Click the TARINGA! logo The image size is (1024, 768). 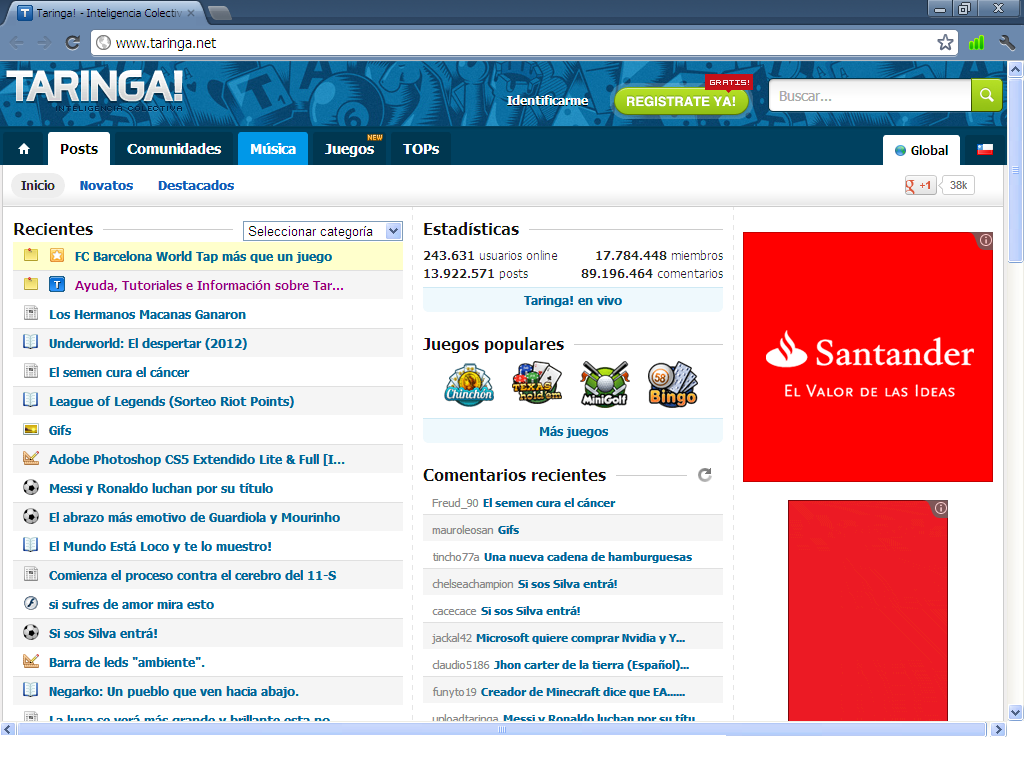click(x=95, y=89)
